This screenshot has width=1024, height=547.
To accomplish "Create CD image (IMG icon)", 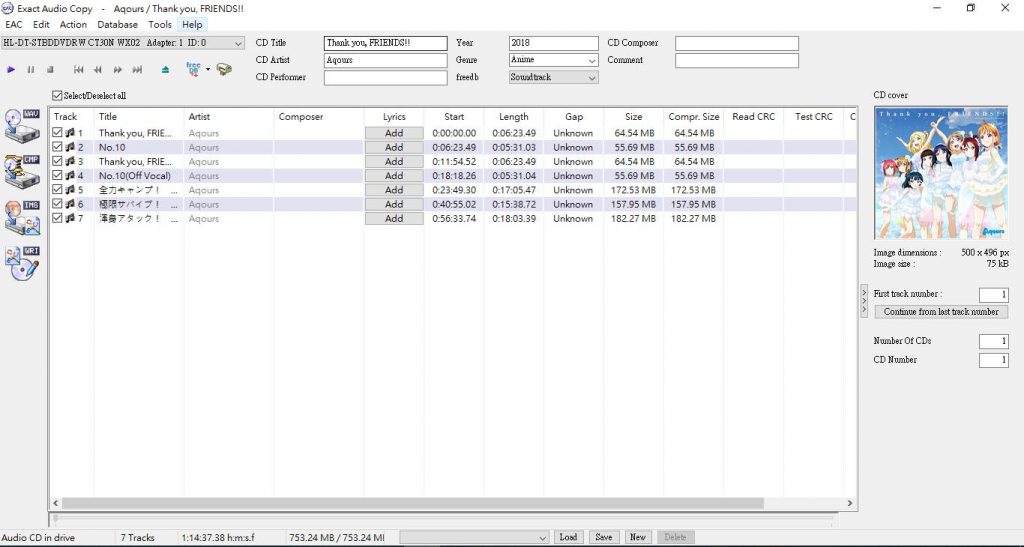I will (x=23, y=217).
